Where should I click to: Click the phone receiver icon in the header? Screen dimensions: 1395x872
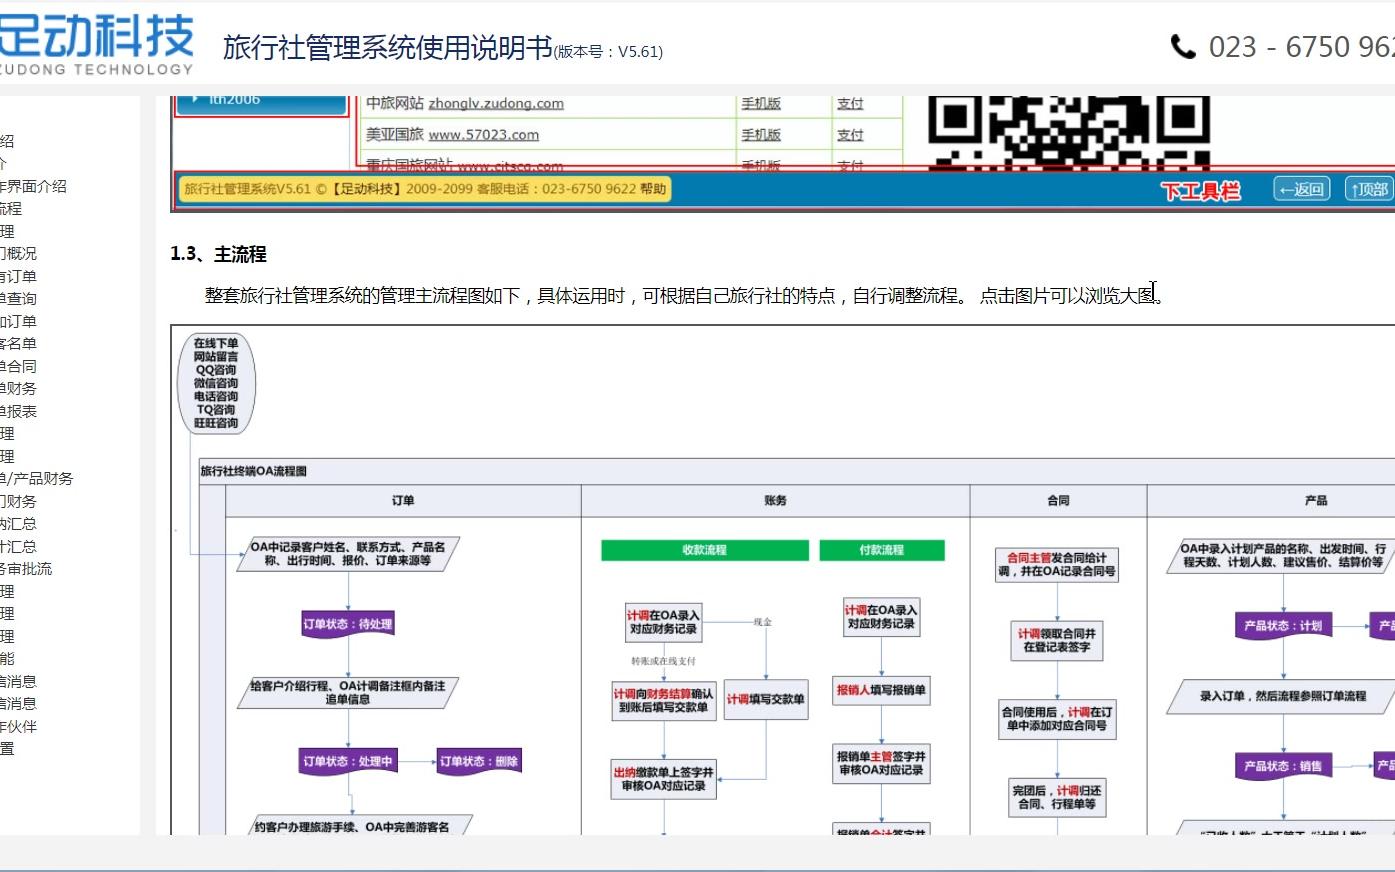point(1183,46)
